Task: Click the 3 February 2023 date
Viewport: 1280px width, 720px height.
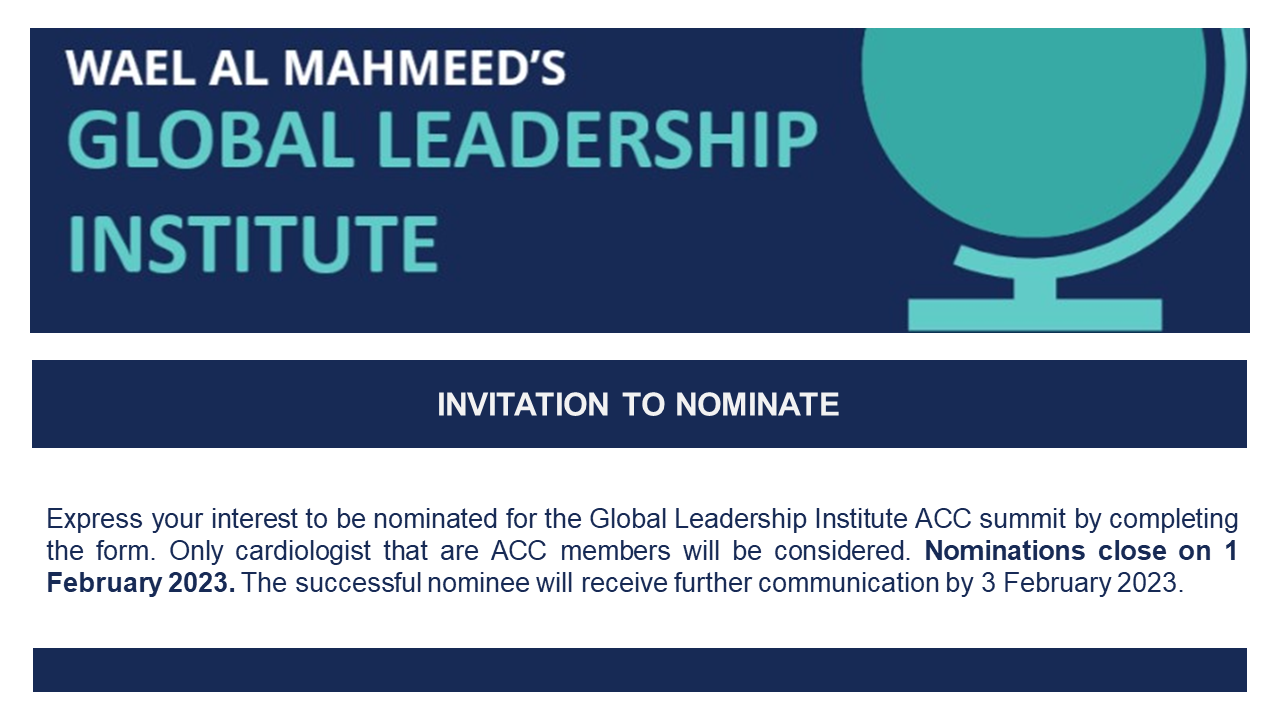Action: [1078, 584]
